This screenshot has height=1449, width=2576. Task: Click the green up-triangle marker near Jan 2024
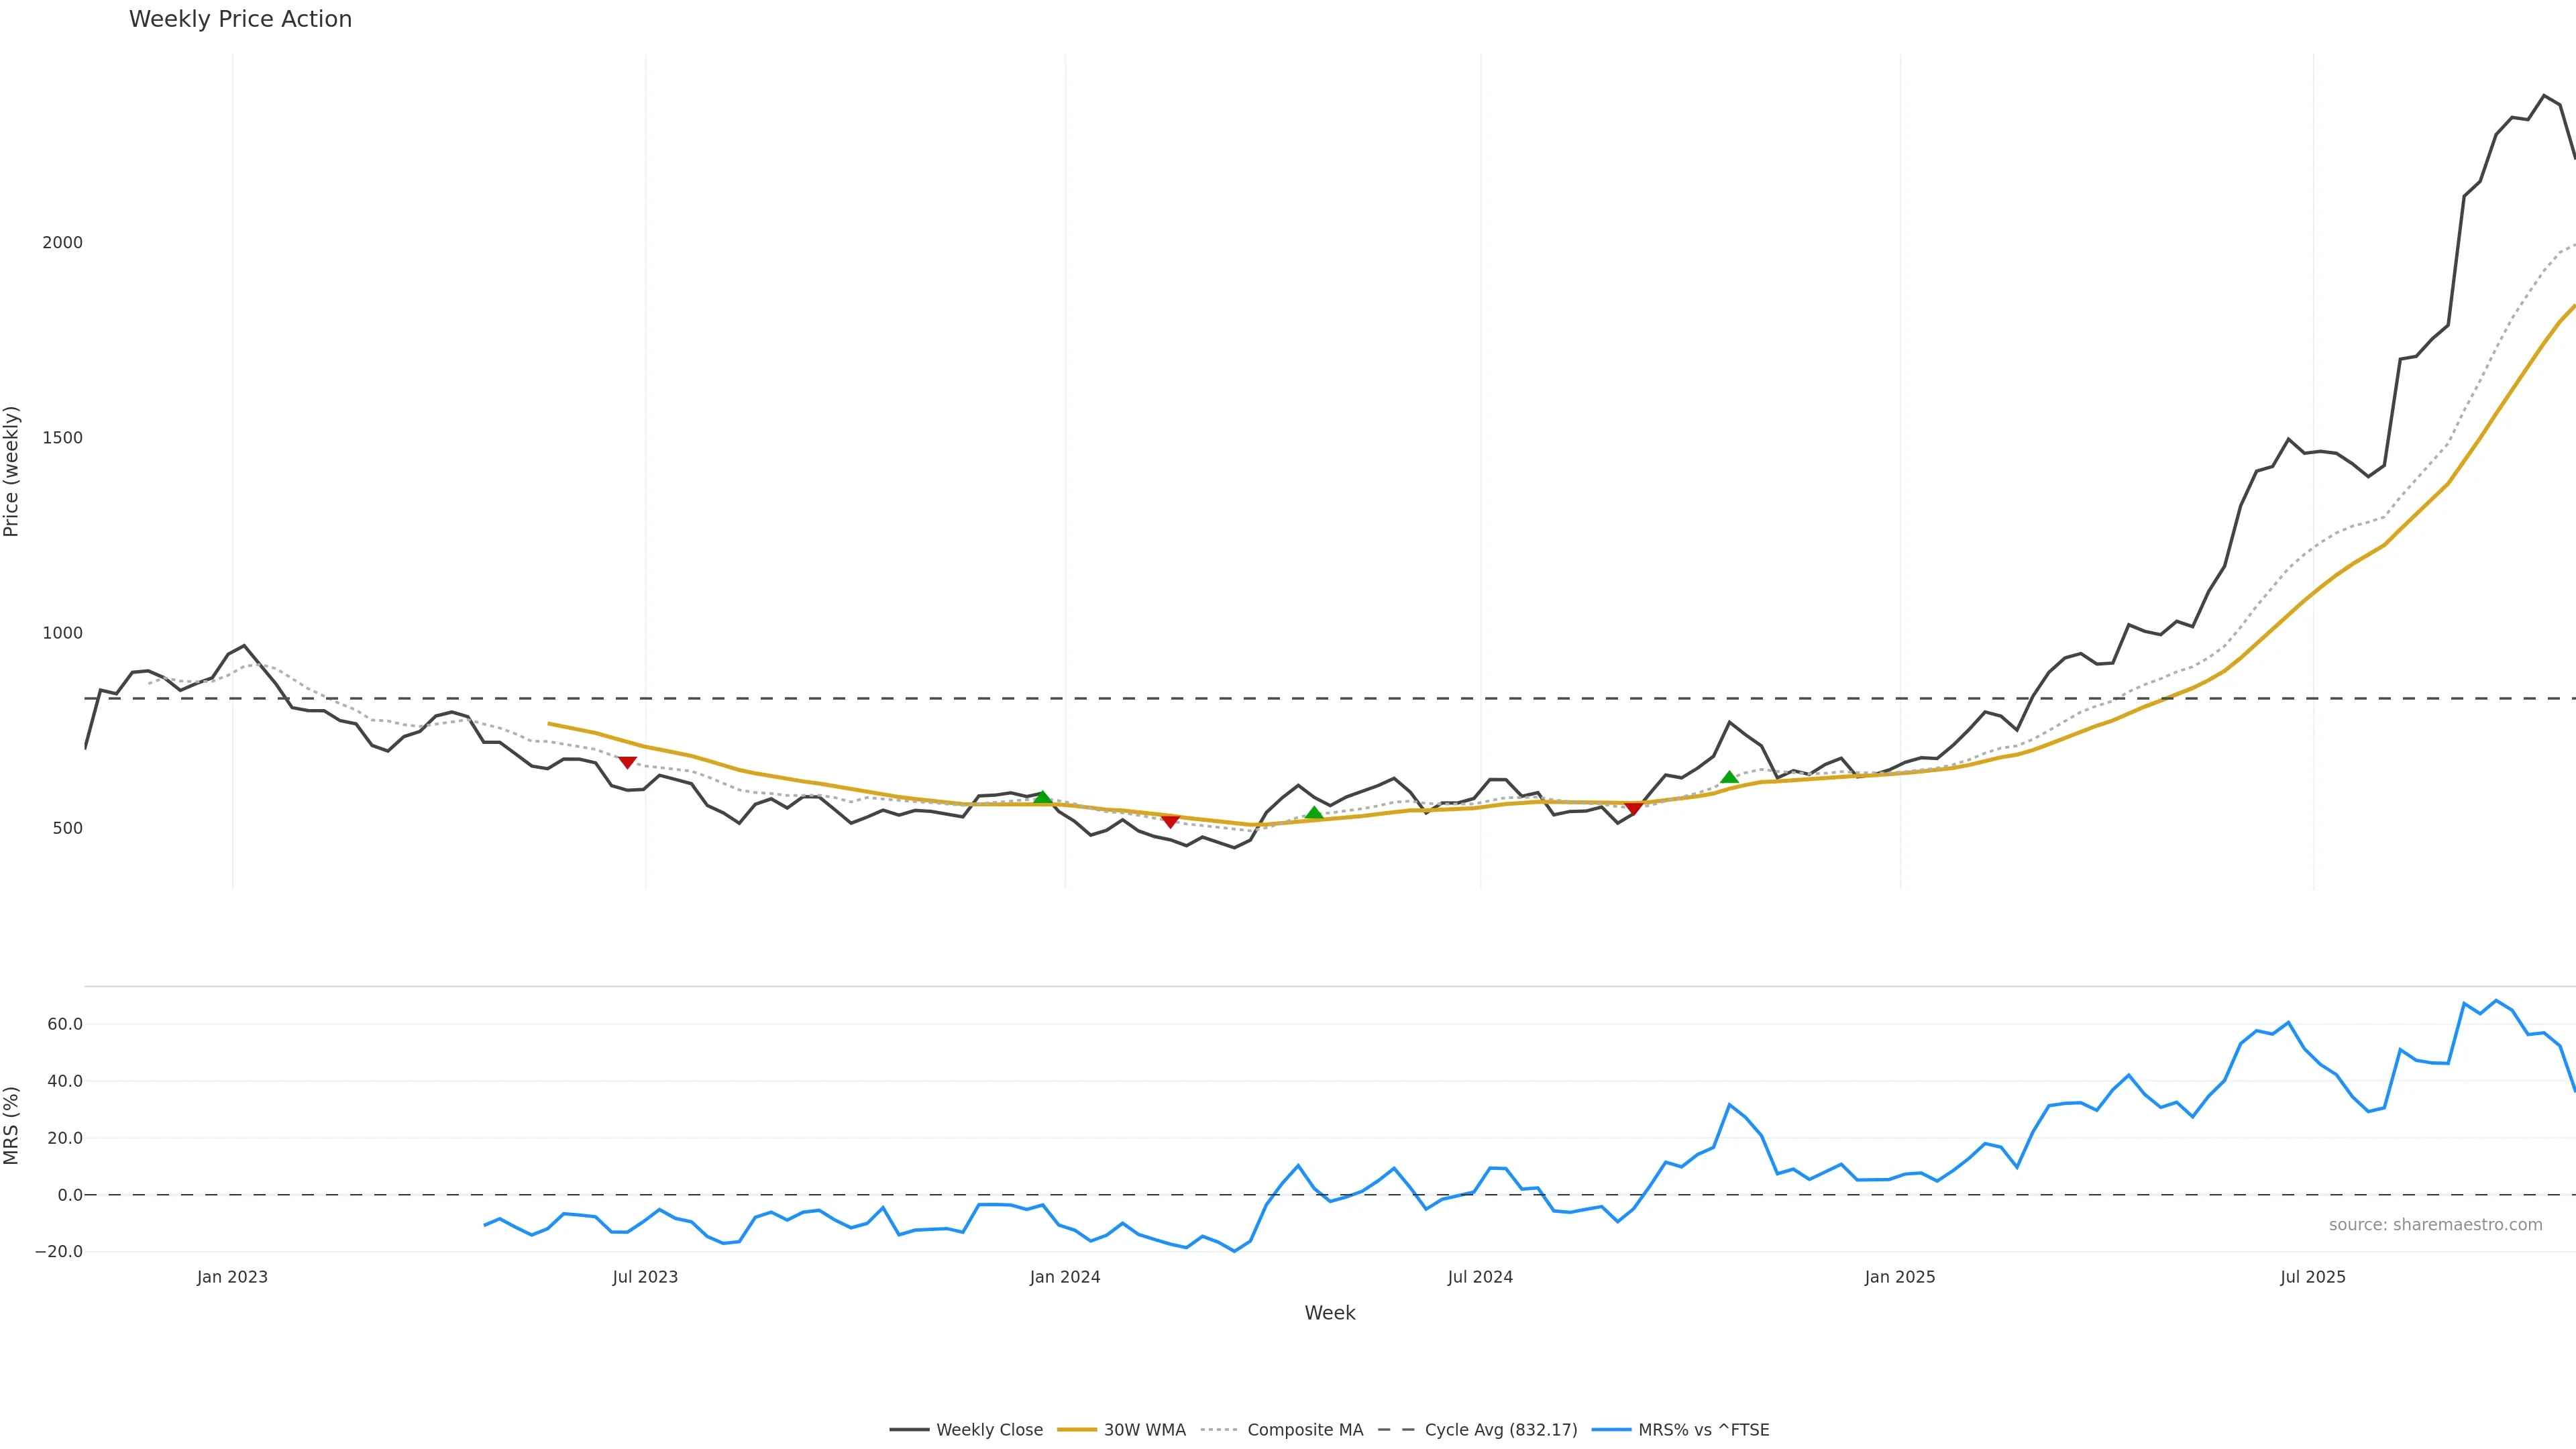[x=1042, y=797]
